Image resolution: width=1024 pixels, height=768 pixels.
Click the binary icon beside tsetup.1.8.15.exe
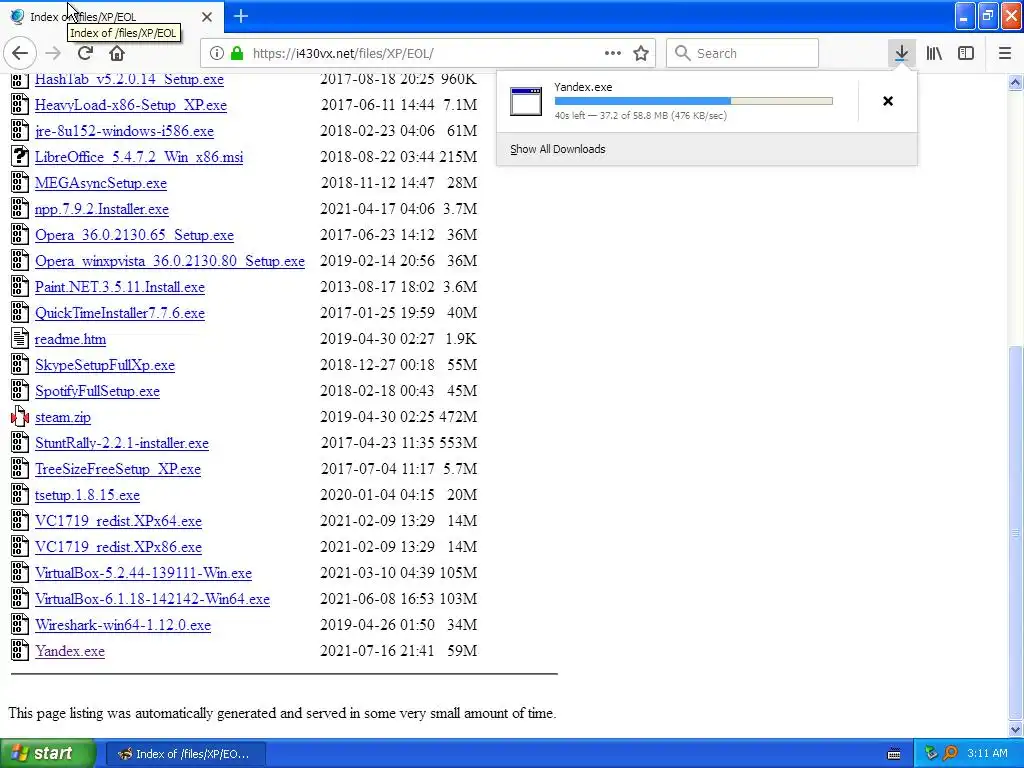[20, 494]
